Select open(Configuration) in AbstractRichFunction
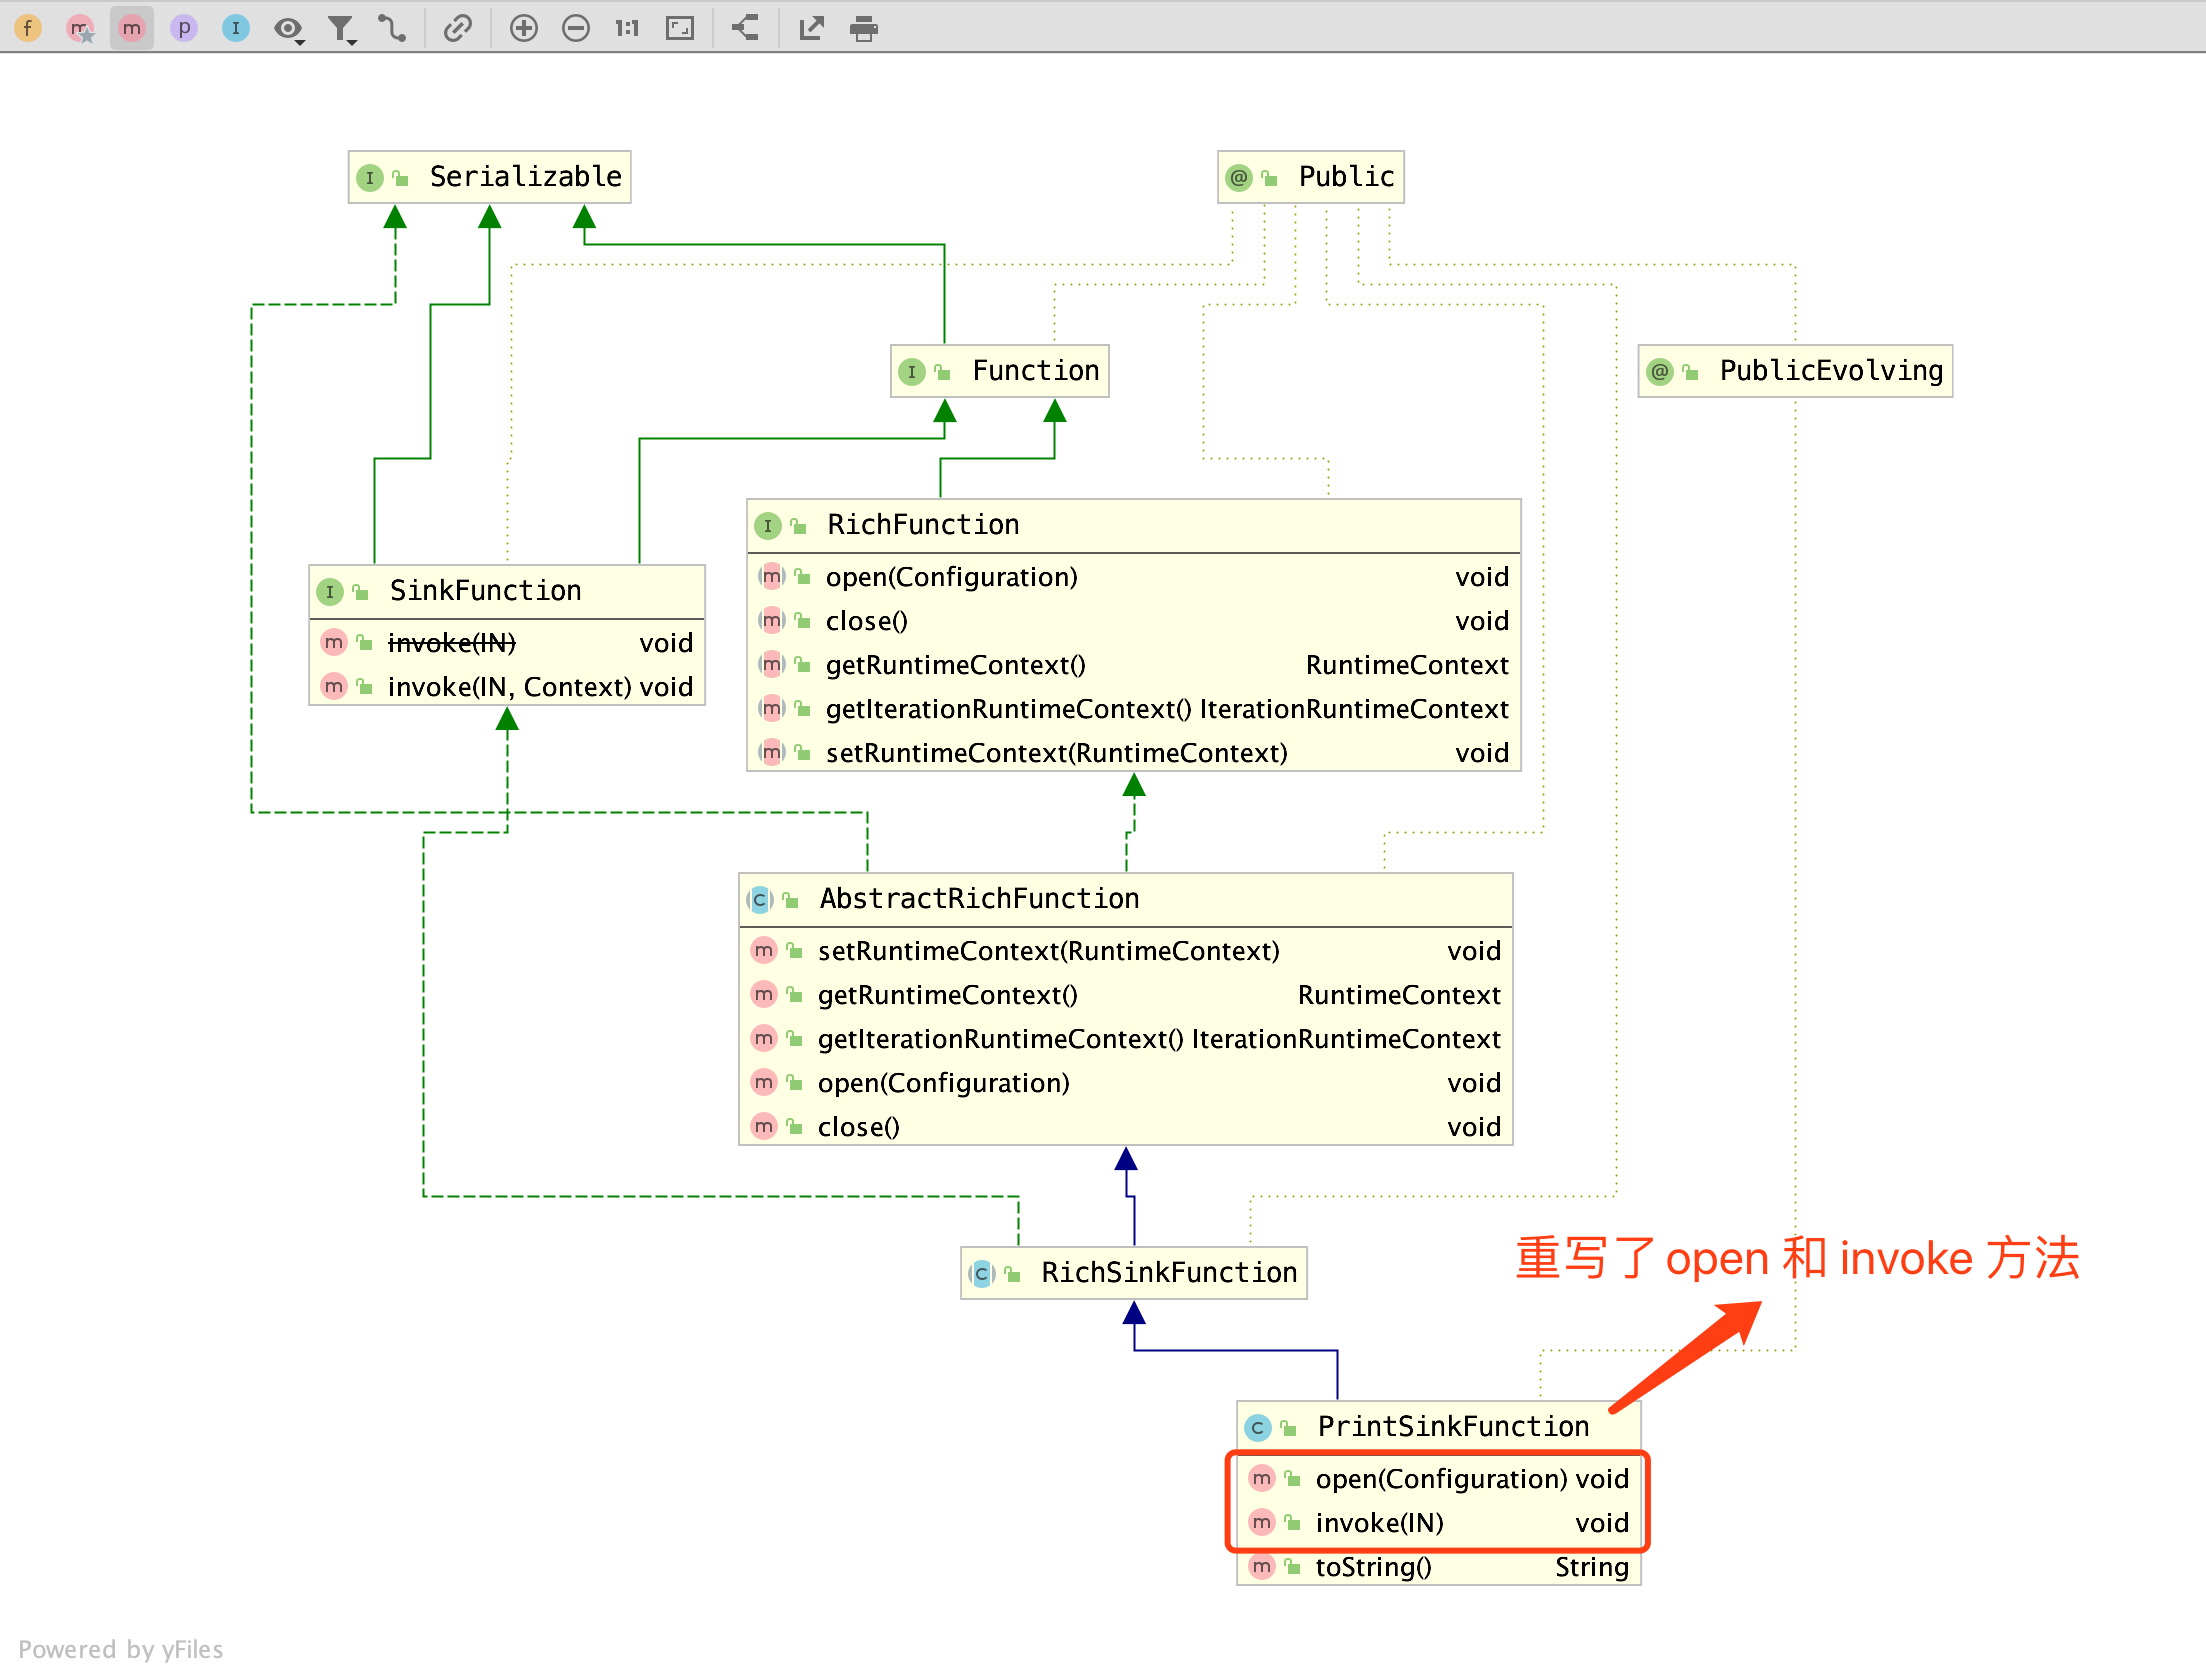 click(1125, 1083)
